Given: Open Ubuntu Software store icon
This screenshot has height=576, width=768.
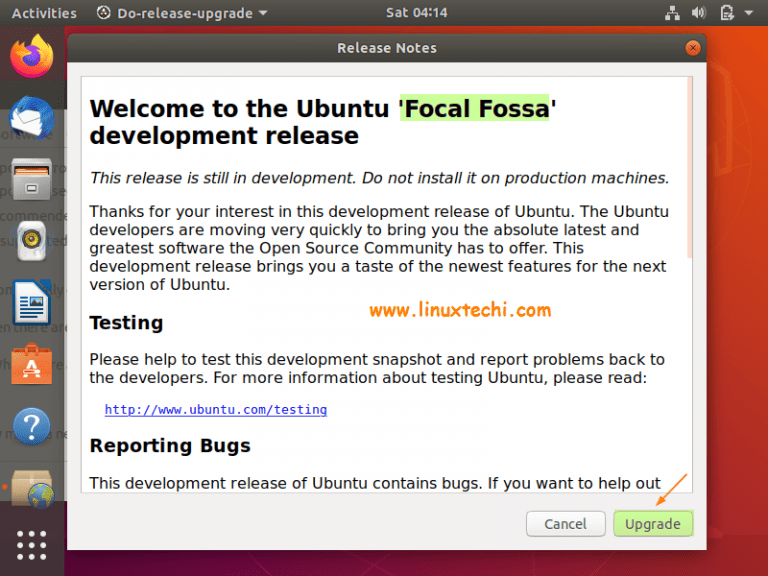Looking at the screenshot, I should click(x=31, y=366).
